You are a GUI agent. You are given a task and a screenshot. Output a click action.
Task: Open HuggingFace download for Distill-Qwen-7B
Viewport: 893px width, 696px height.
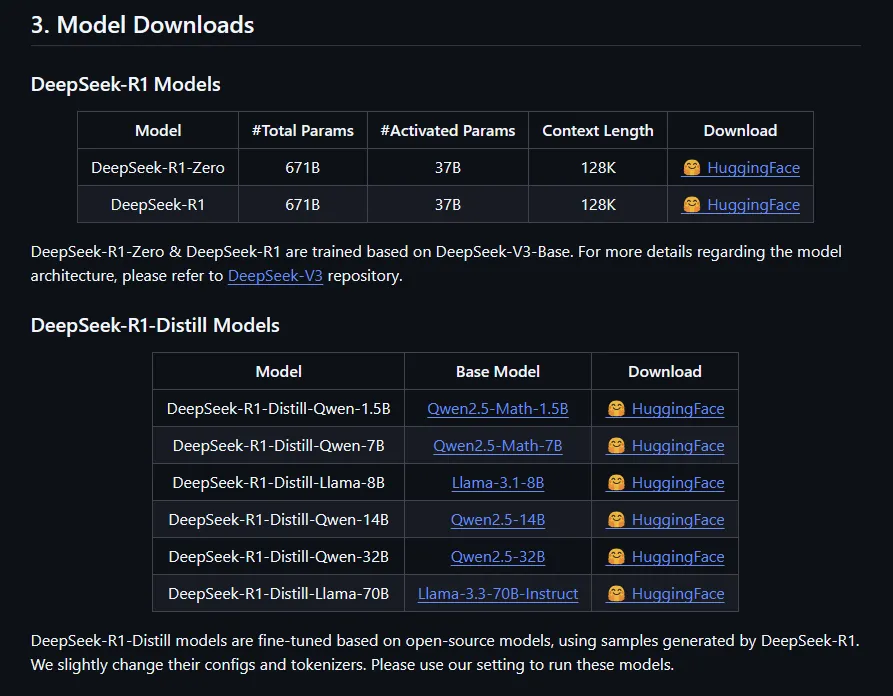[665, 445]
